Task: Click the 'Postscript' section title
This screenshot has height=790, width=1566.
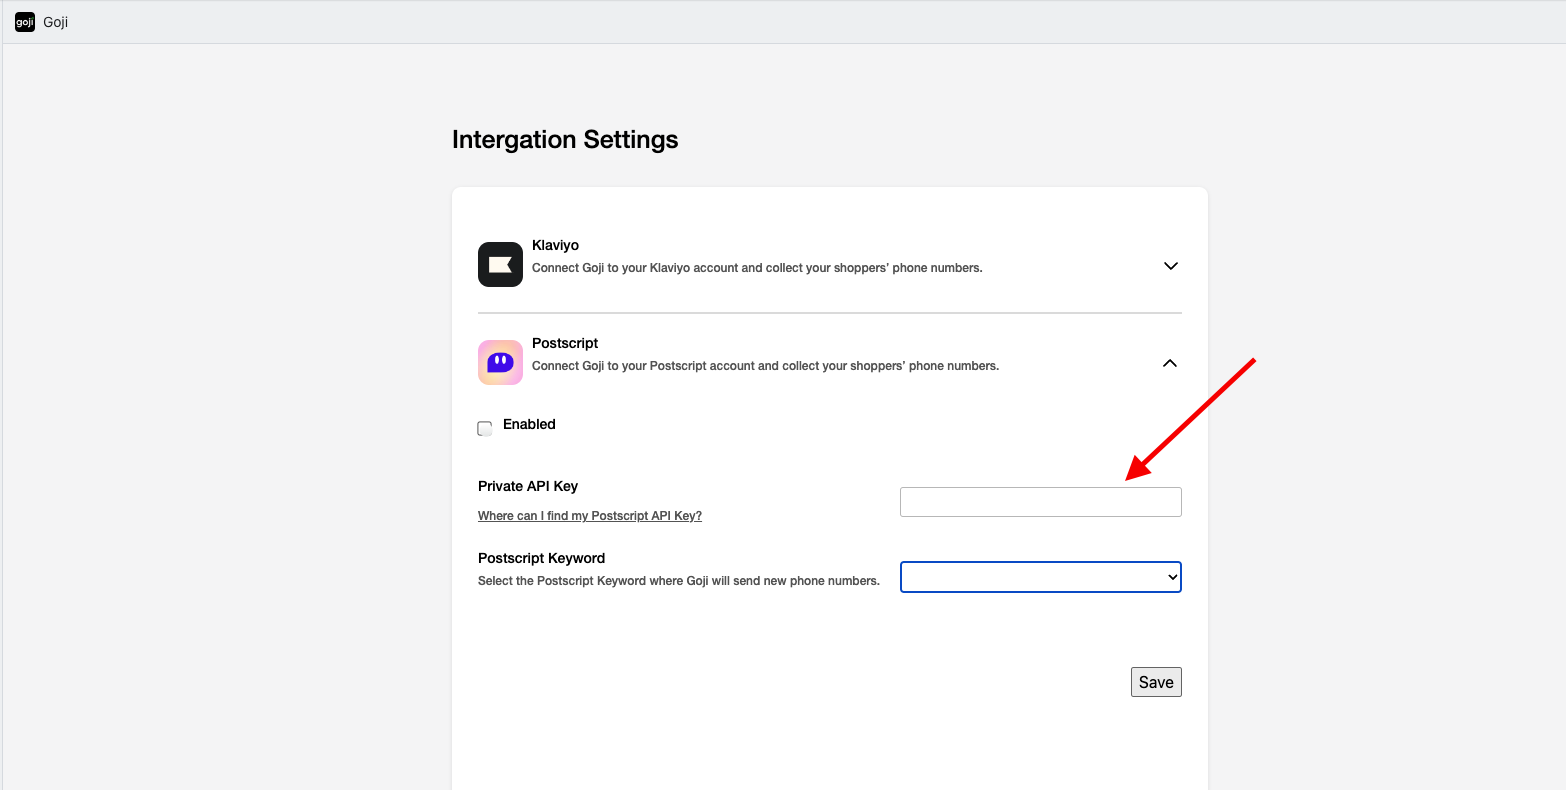Action: (565, 343)
